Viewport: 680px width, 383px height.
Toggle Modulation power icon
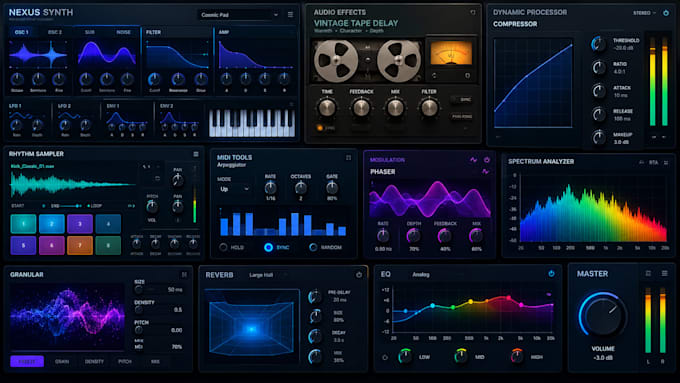(487, 160)
